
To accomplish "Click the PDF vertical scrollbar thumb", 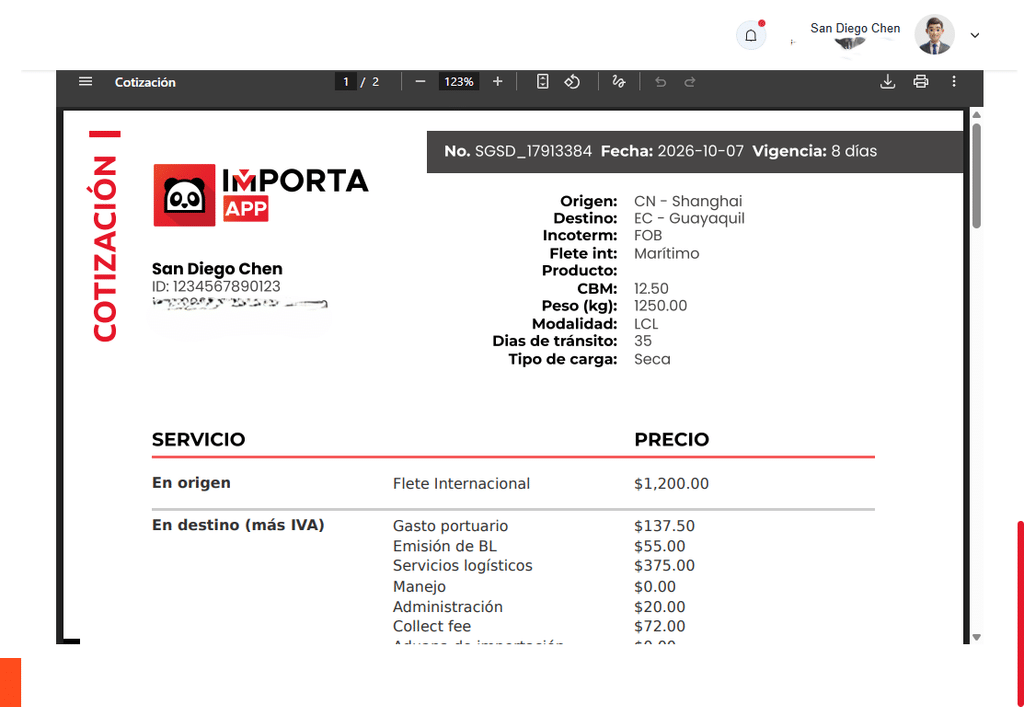I will [x=976, y=175].
